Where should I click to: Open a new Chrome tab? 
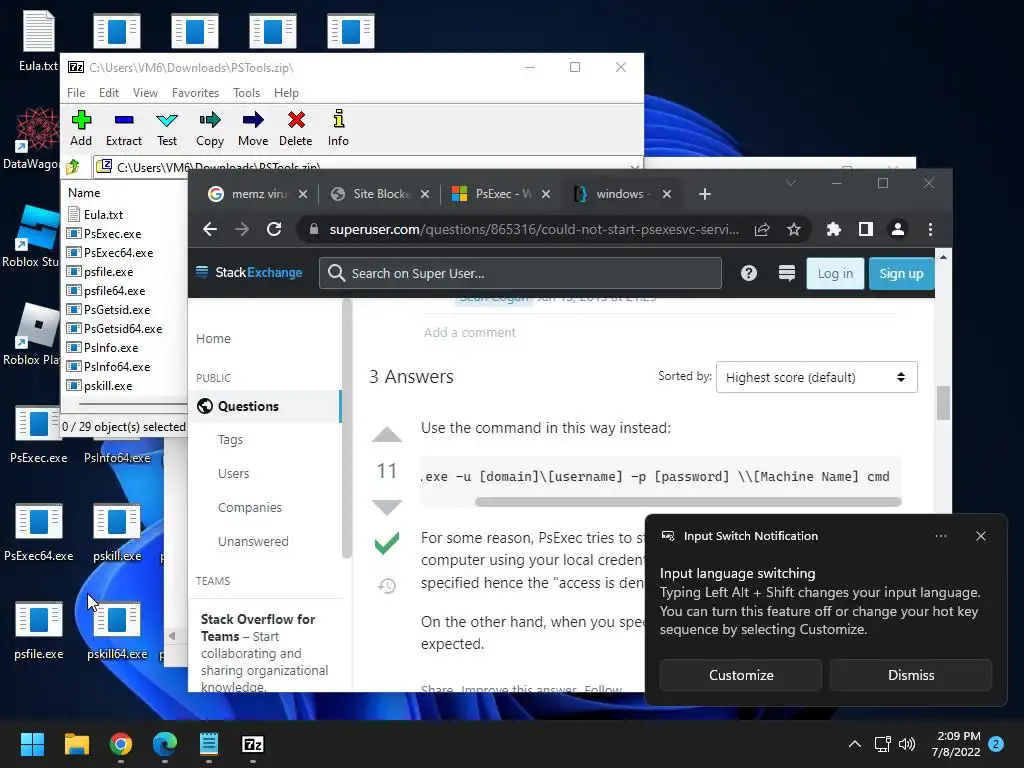tap(705, 194)
